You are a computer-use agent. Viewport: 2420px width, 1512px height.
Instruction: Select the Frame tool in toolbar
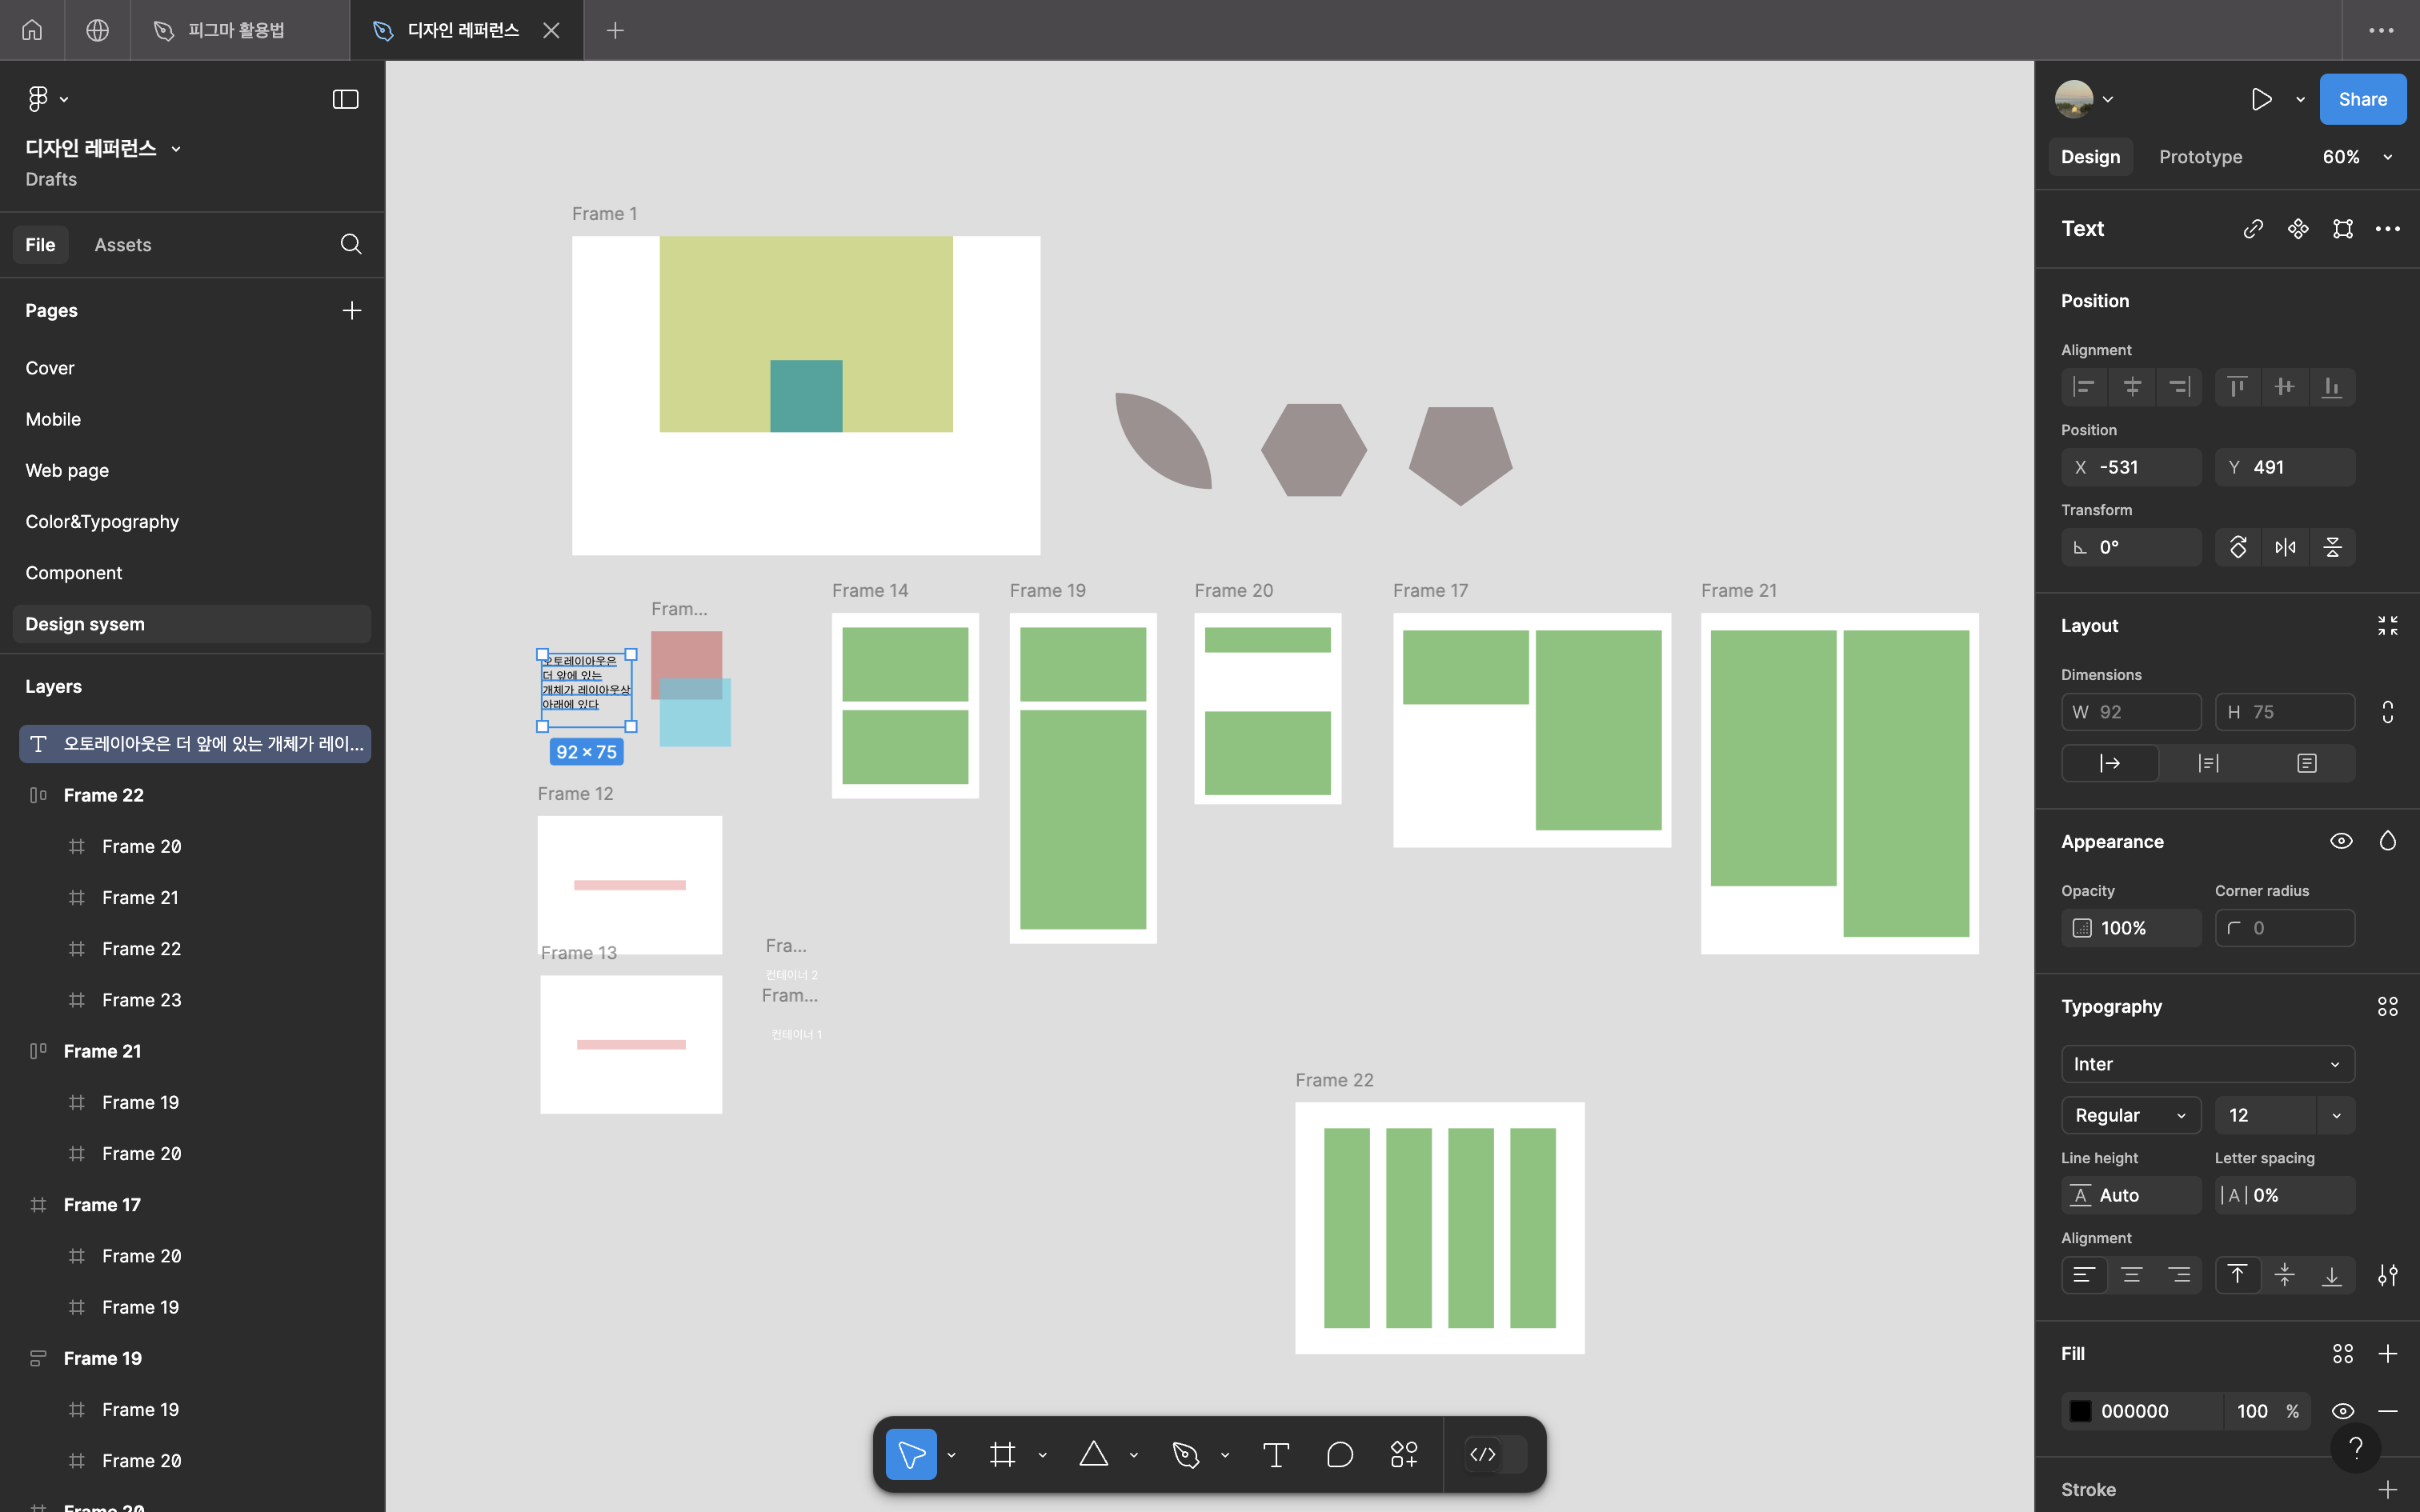(1002, 1454)
